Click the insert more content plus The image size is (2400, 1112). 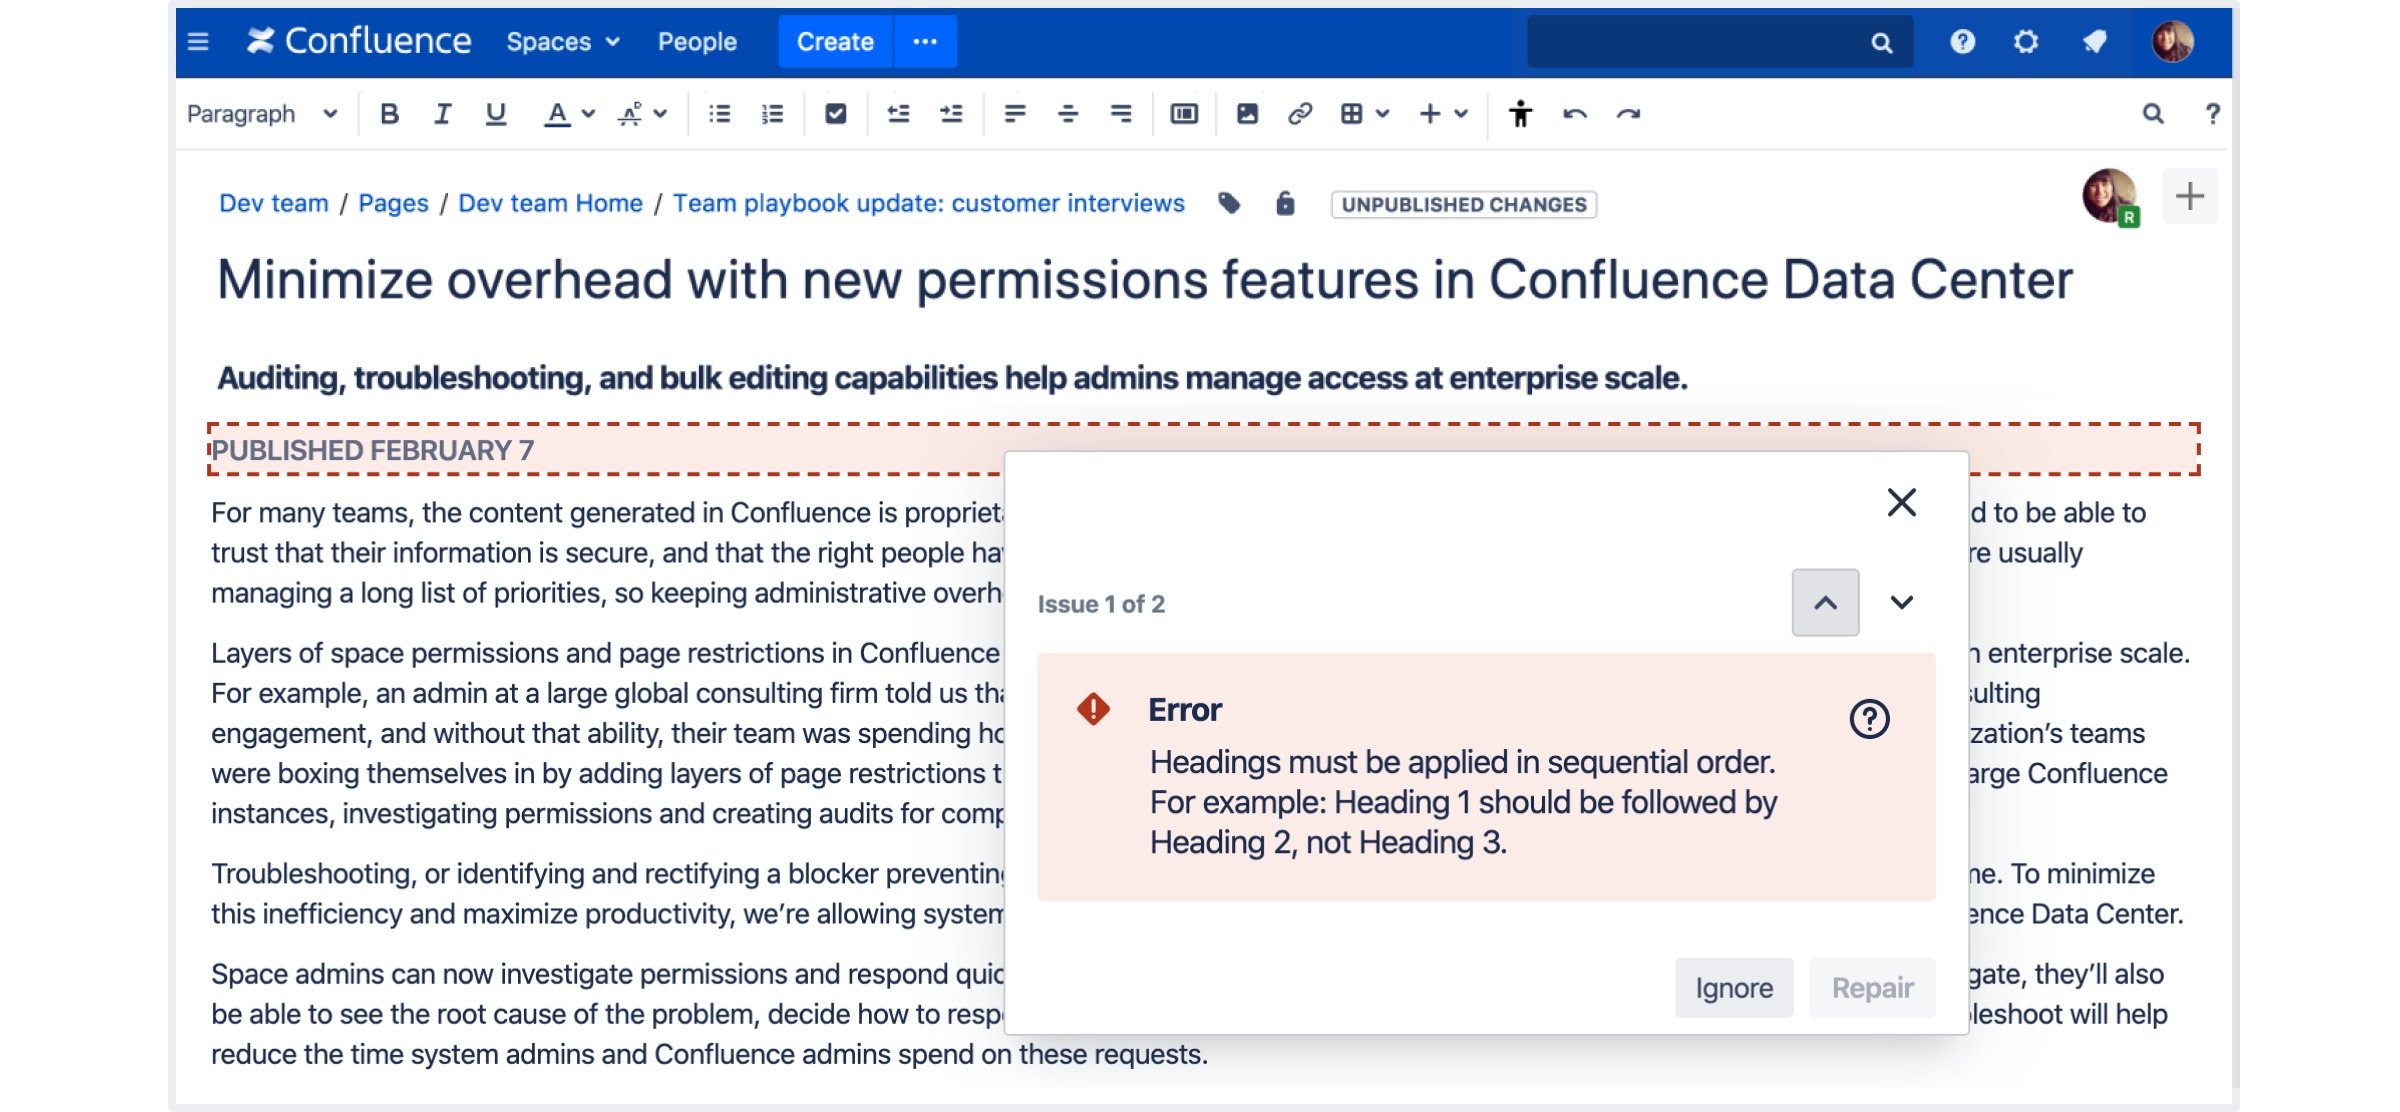pyautogui.click(x=1430, y=114)
